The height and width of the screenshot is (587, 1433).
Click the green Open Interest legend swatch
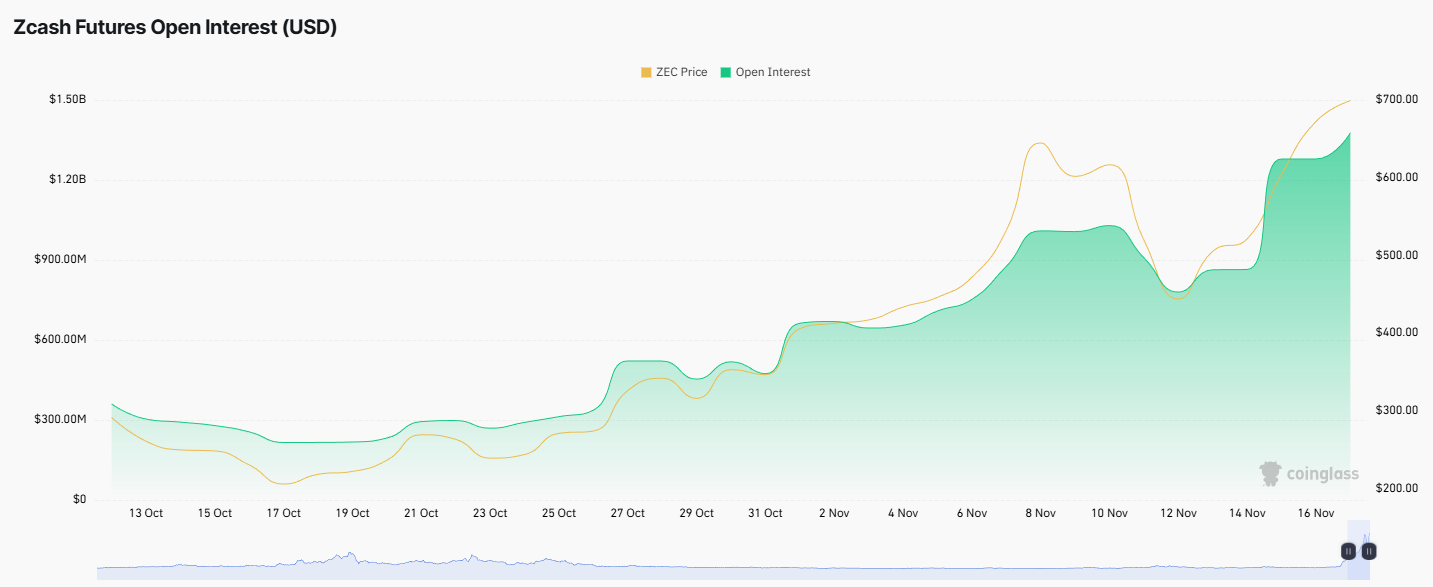[x=726, y=72]
